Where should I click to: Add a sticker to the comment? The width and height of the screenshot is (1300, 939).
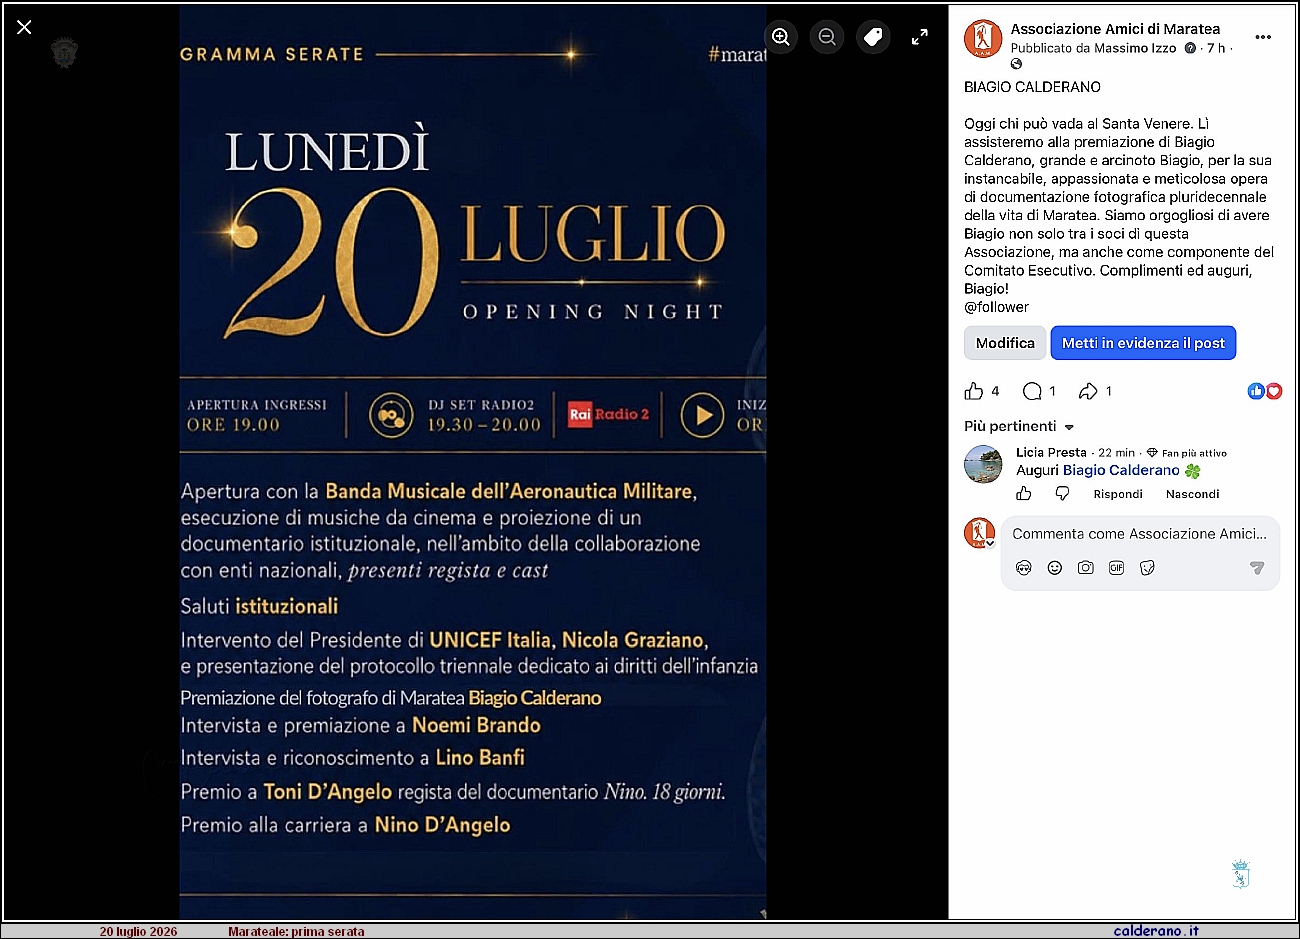[x=1147, y=568]
